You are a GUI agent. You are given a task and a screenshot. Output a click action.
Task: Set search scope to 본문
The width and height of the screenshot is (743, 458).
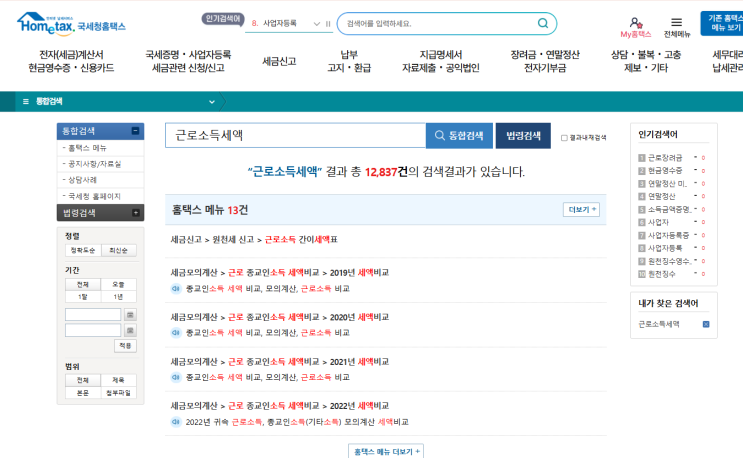tap(83, 393)
